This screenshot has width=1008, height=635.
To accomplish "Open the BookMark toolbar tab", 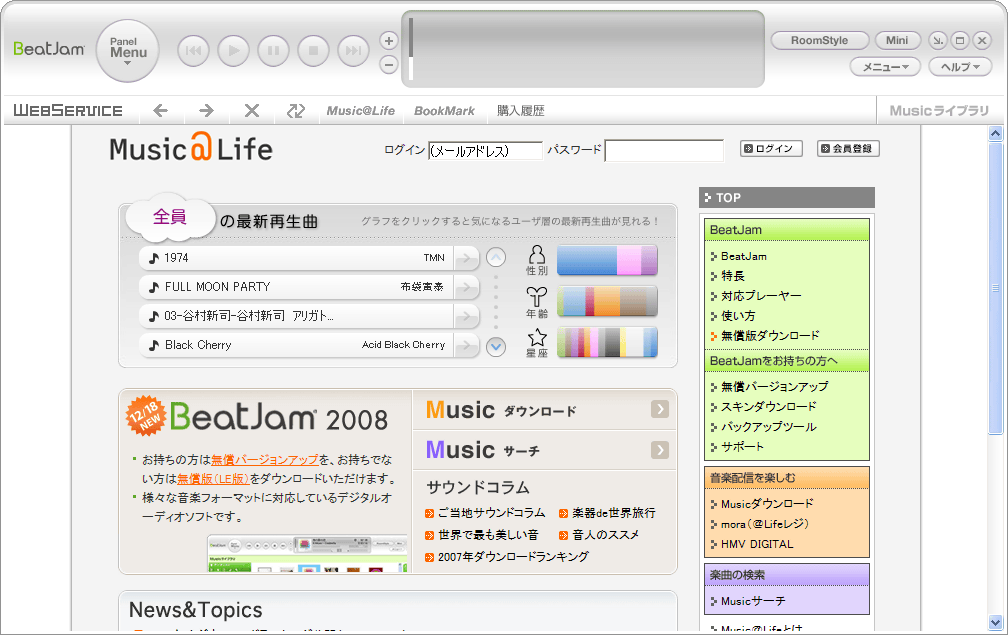I will tap(444, 111).
